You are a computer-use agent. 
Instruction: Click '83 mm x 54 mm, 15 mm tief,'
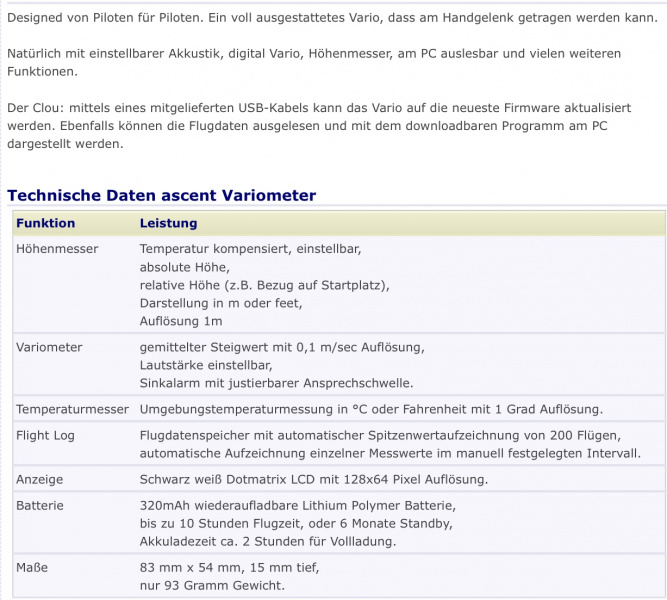pos(229,568)
